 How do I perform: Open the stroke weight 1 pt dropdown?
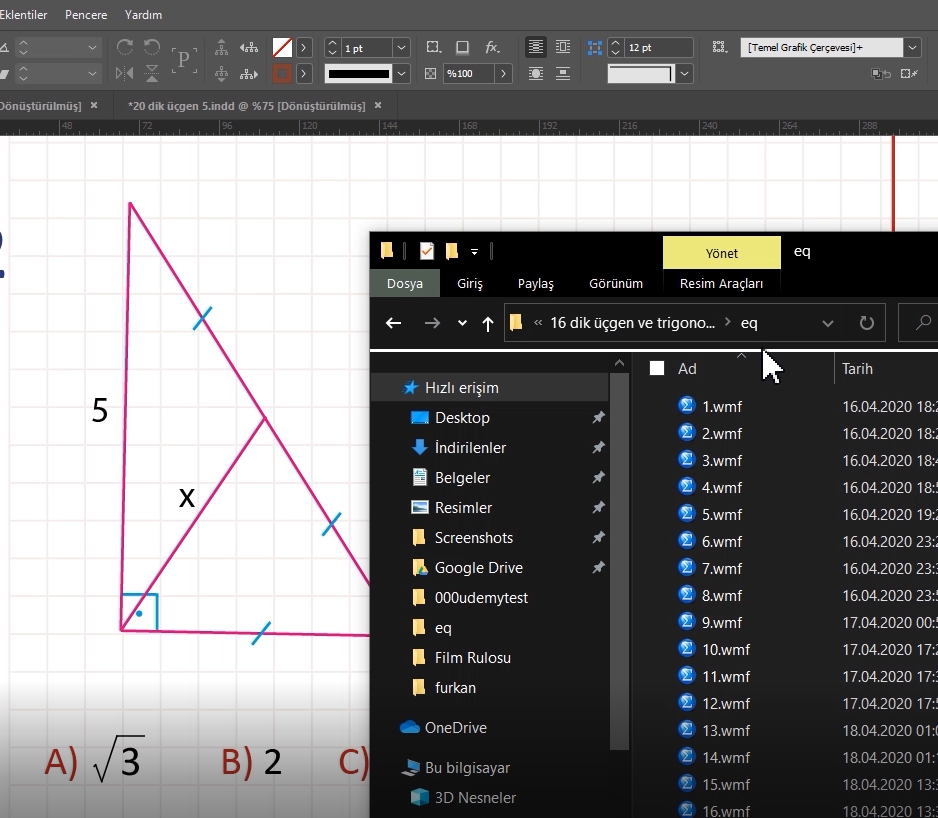point(401,48)
